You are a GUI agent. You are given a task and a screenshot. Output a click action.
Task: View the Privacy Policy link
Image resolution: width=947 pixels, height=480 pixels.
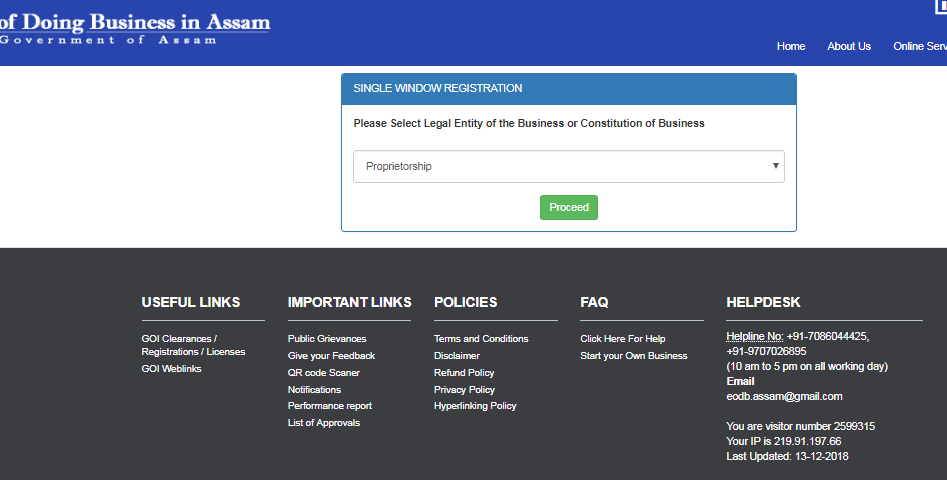click(x=464, y=390)
